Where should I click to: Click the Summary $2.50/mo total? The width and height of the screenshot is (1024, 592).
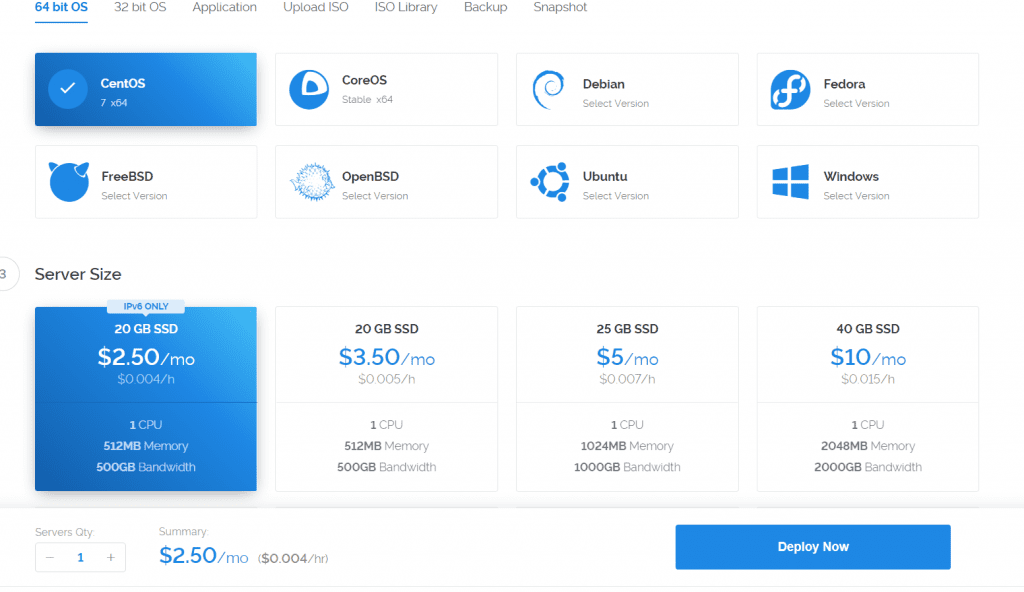coord(204,555)
